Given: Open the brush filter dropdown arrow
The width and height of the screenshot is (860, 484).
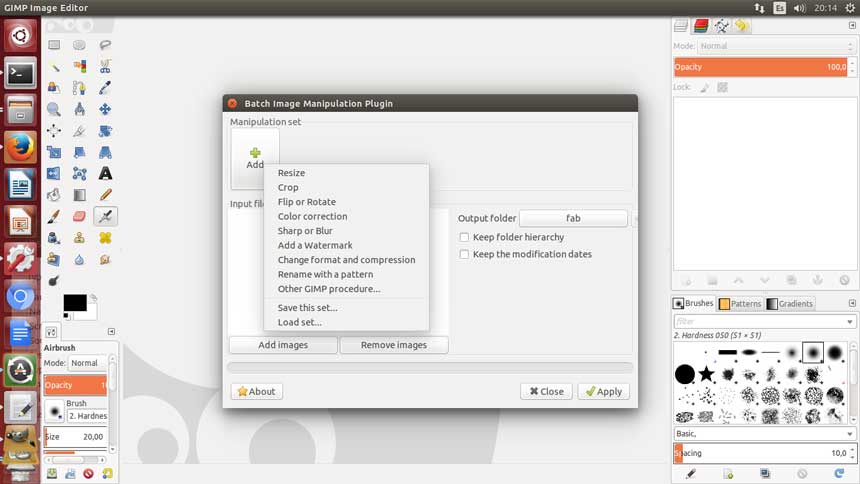Looking at the screenshot, I should point(850,322).
